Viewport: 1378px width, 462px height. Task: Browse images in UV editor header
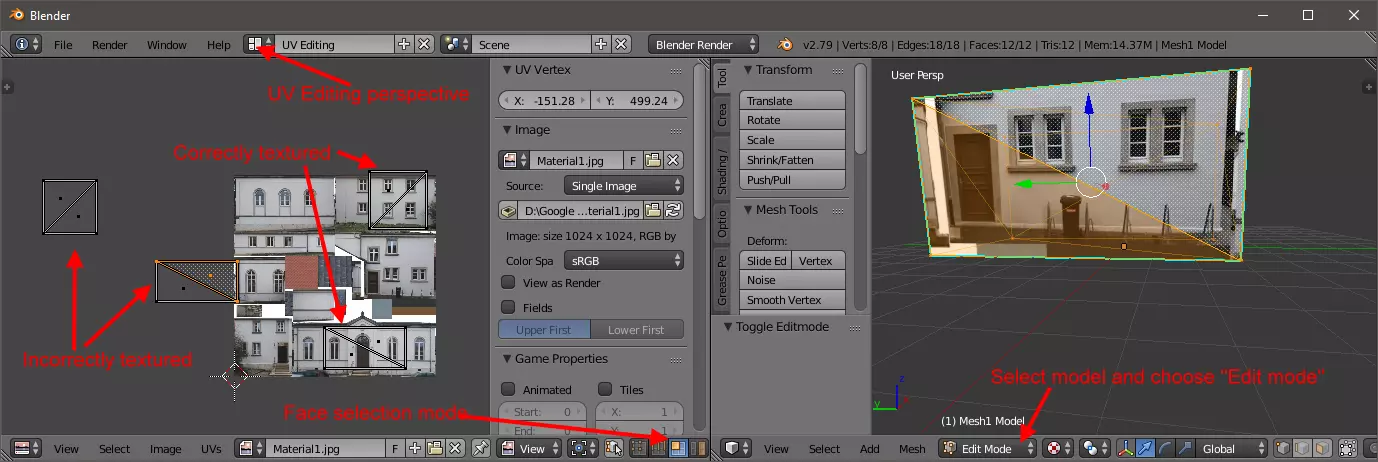250,449
